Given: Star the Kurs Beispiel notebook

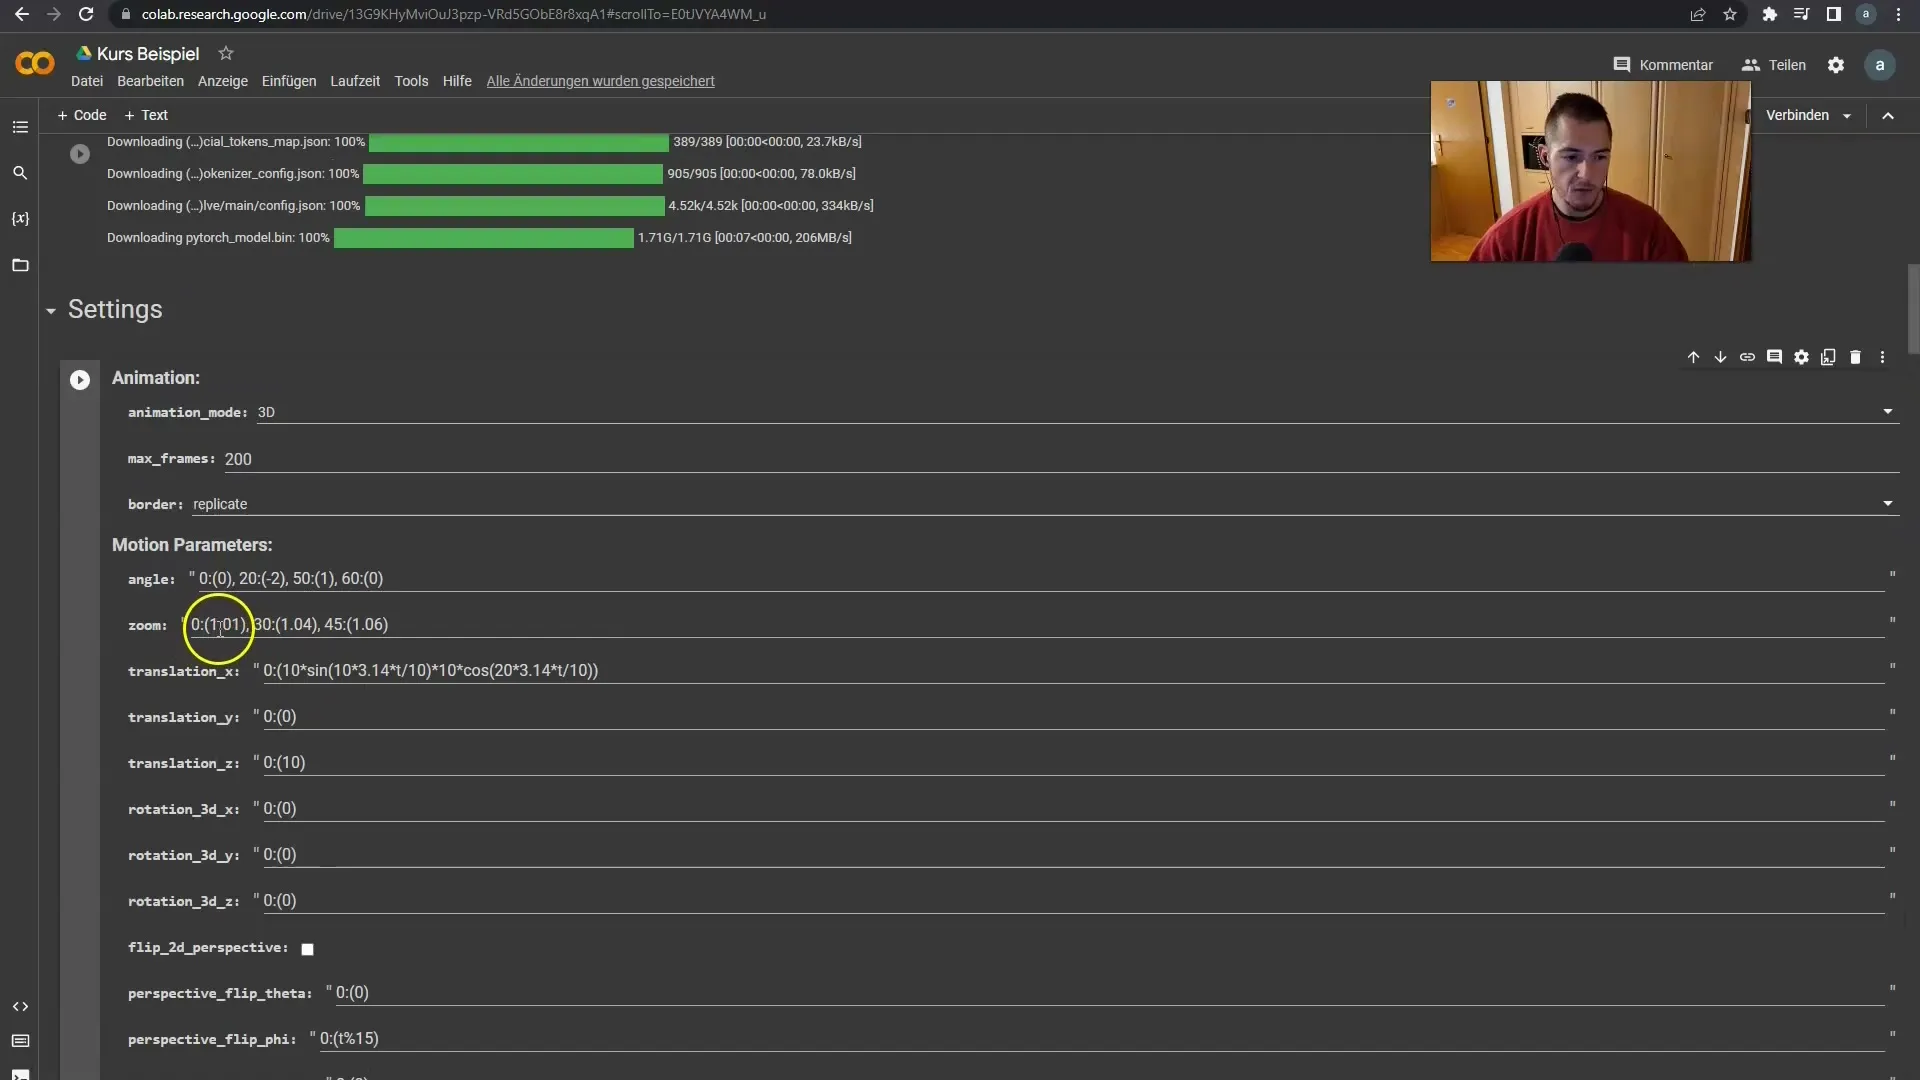Looking at the screenshot, I should click(226, 53).
